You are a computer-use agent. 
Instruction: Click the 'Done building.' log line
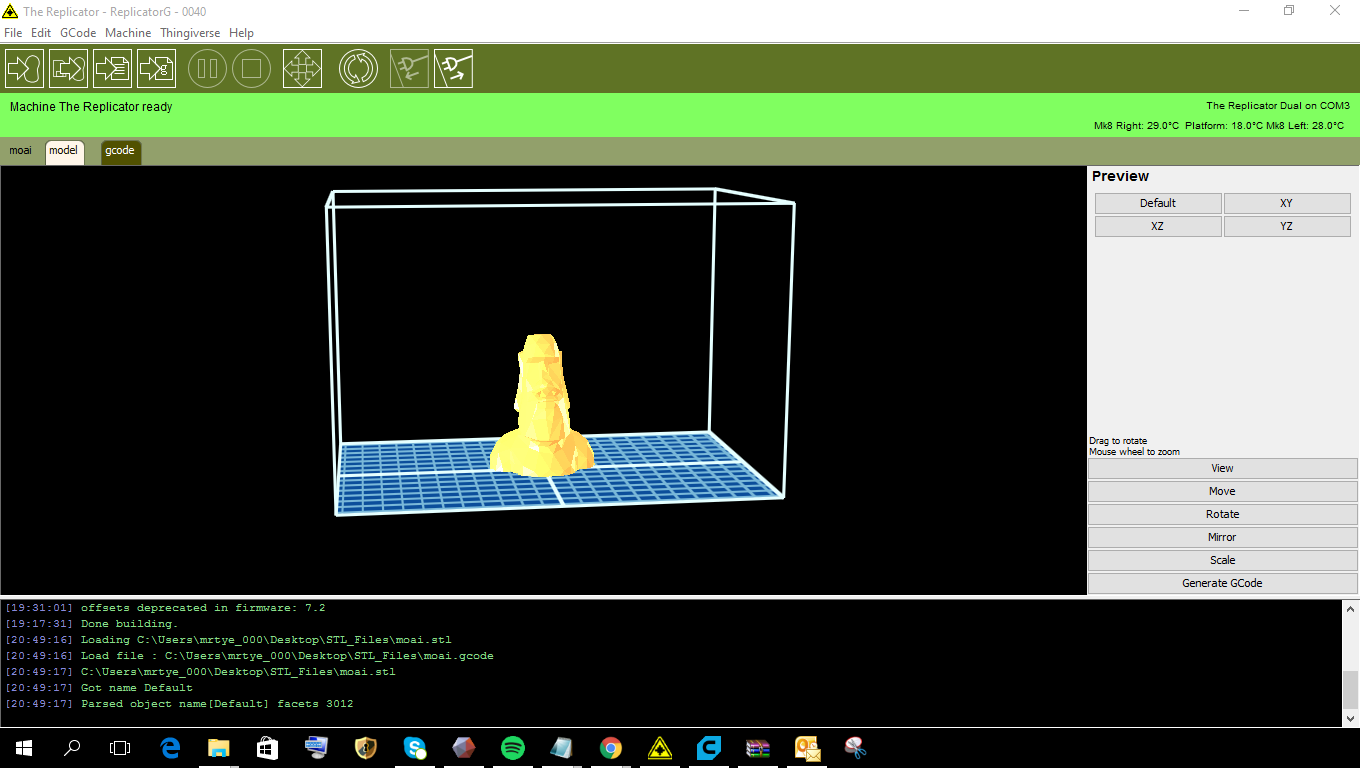(129, 624)
